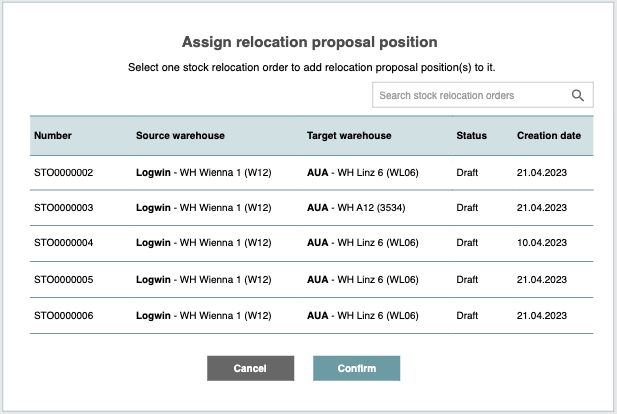Select order STO0000002 row
The height and width of the screenshot is (414, 617).
click(x=63, y=172)
